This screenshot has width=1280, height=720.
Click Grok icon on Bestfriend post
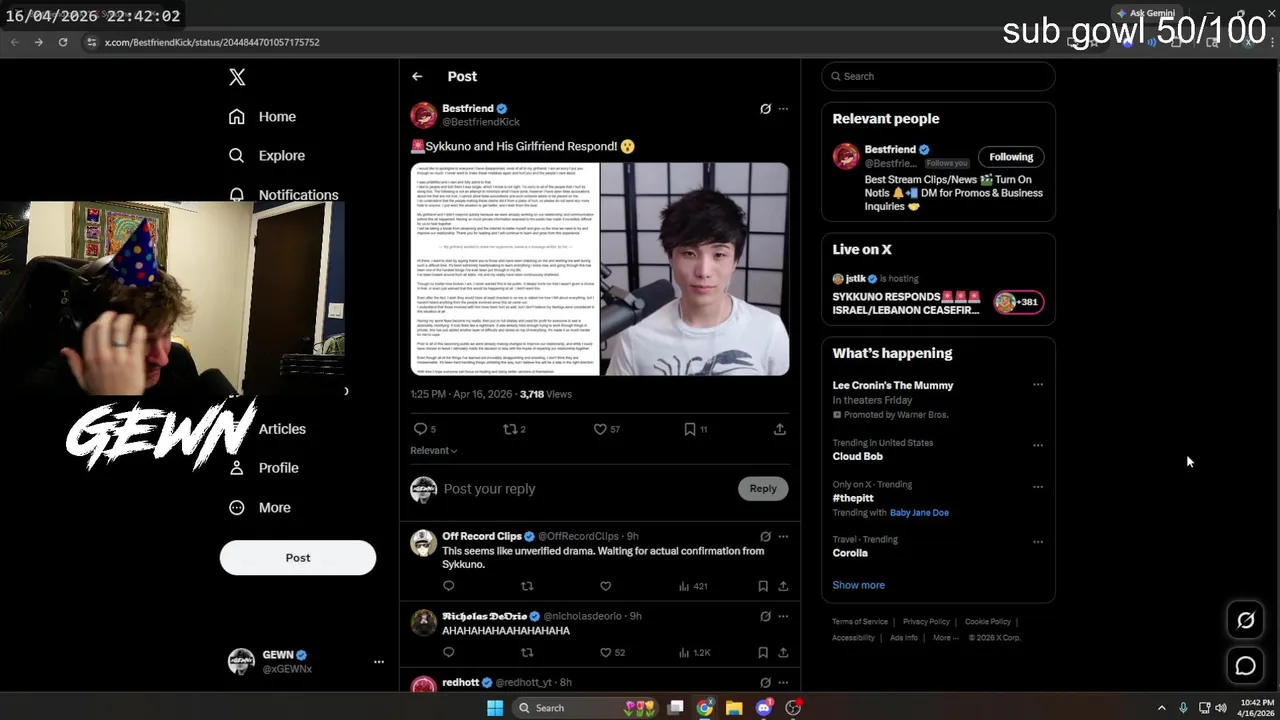[765, 109]
